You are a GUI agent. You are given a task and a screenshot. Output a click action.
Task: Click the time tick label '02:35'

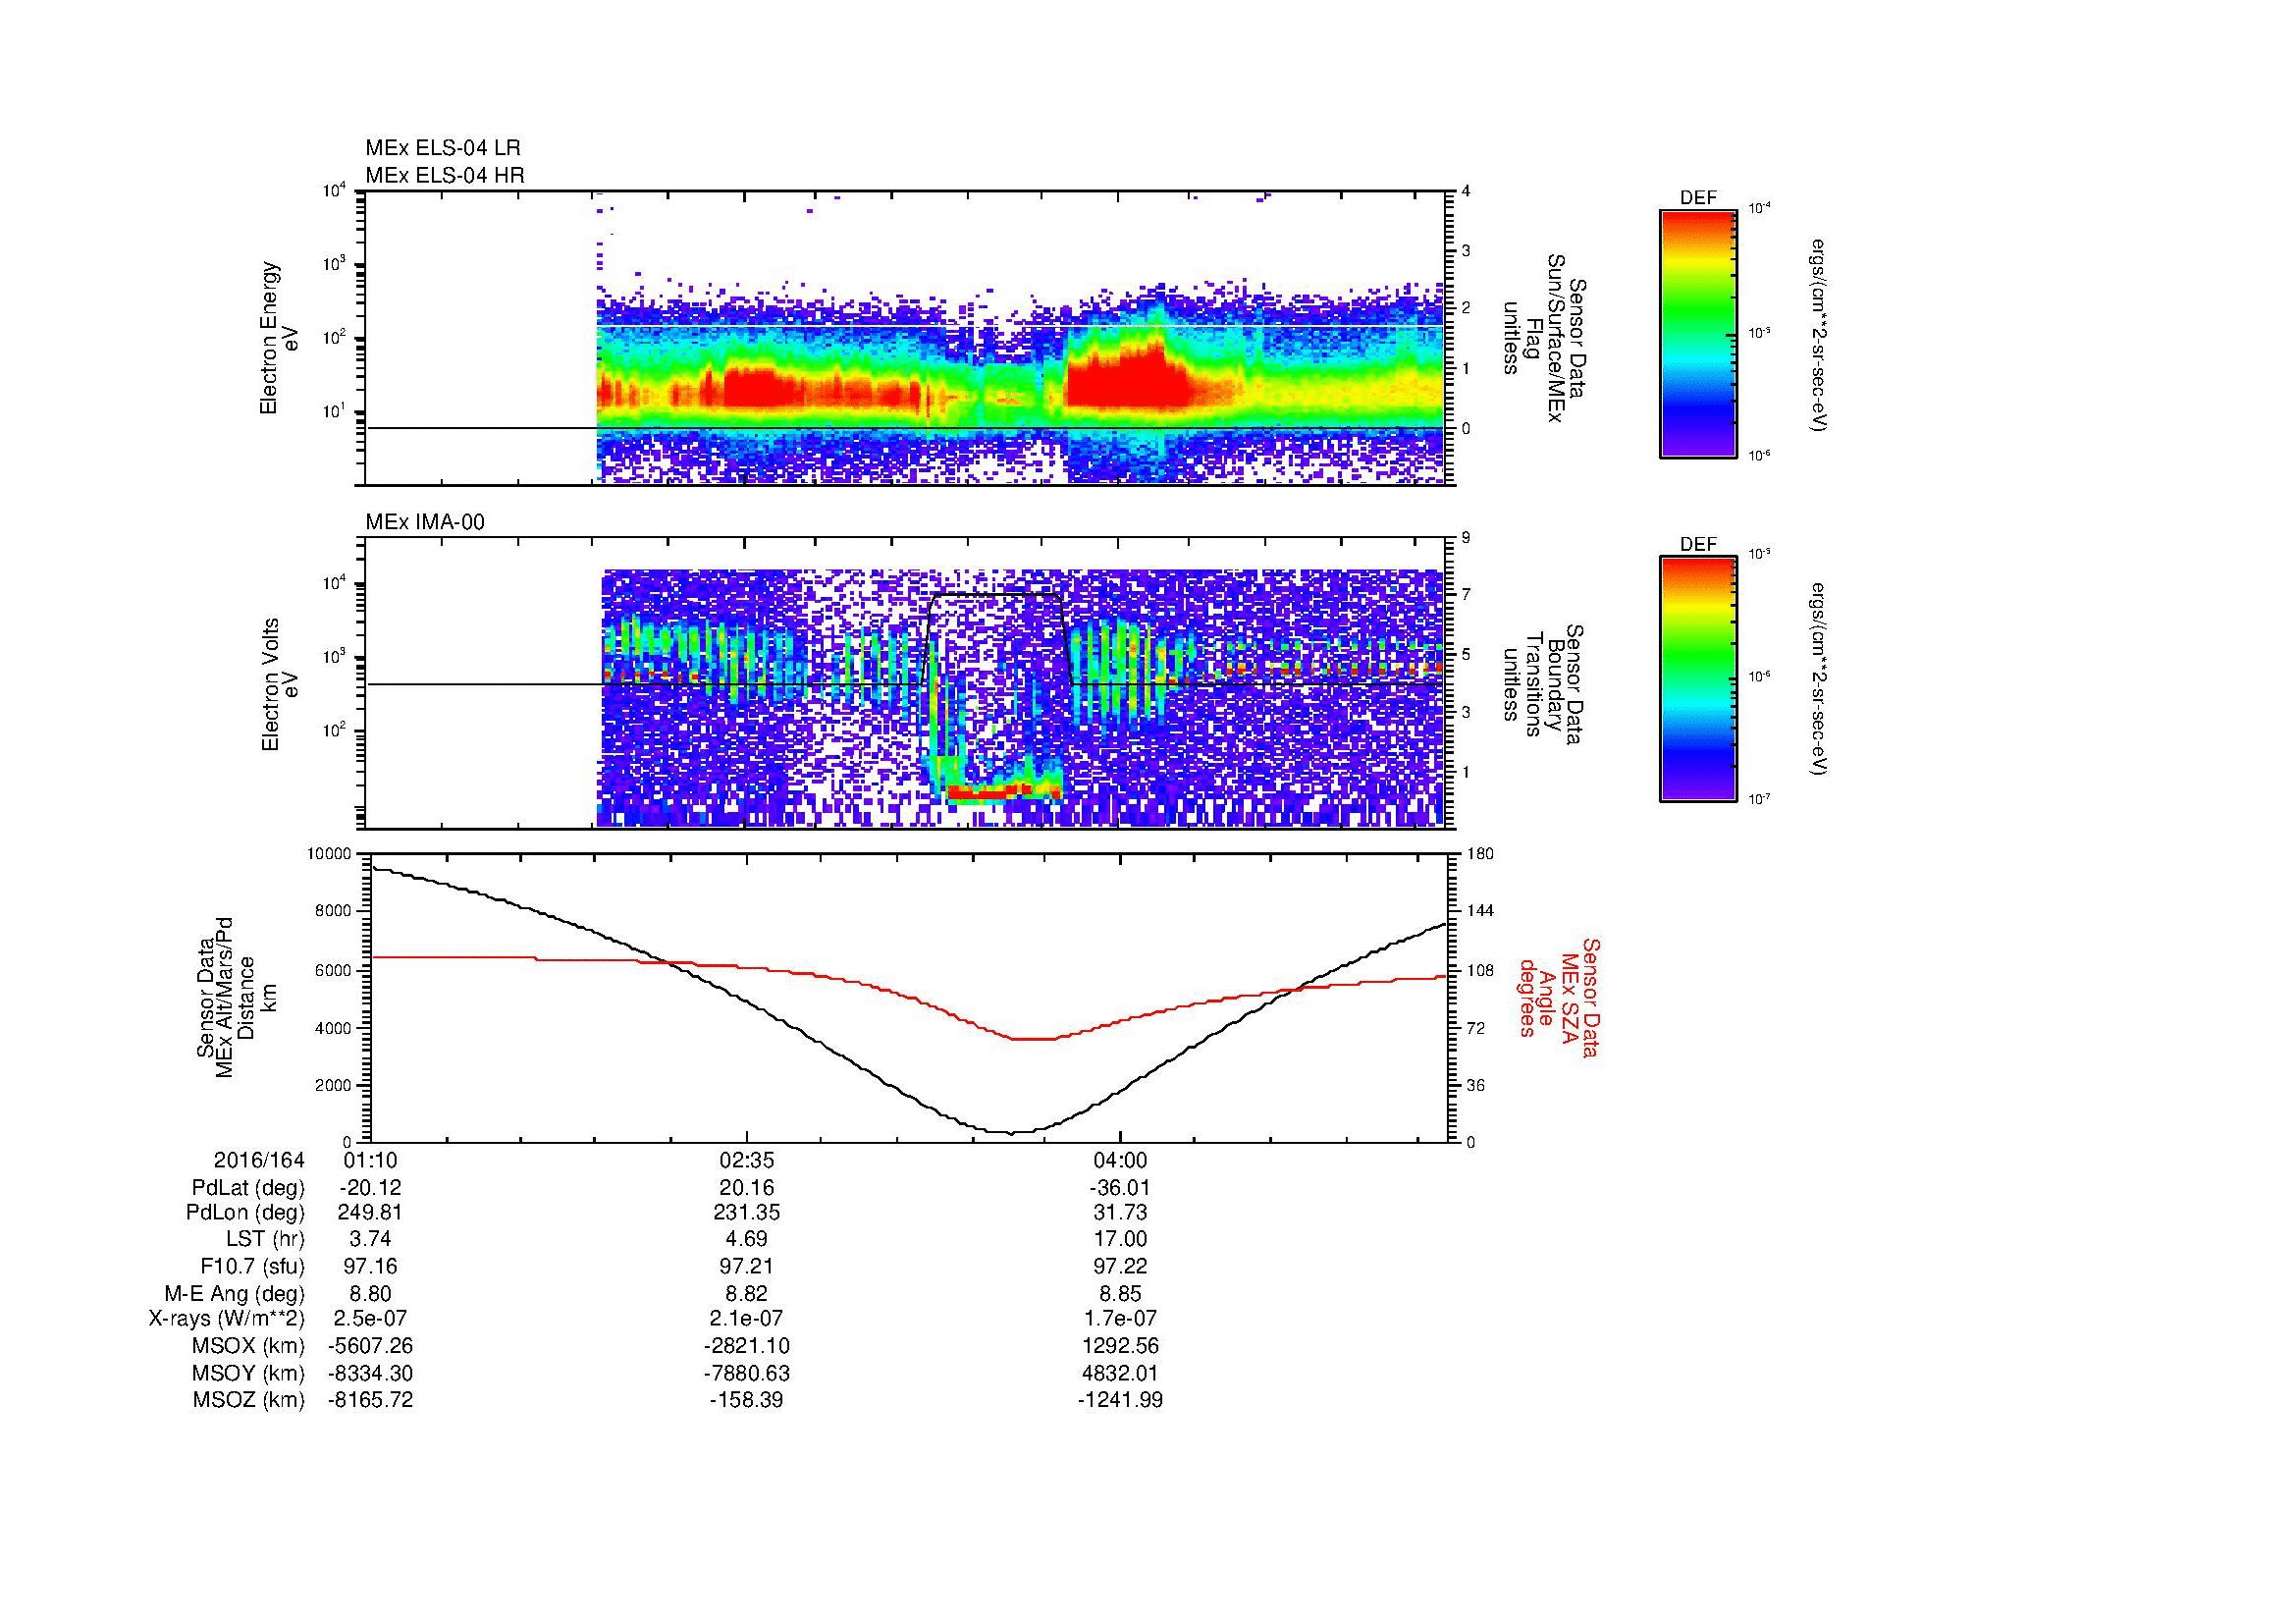coord(746,1160)
